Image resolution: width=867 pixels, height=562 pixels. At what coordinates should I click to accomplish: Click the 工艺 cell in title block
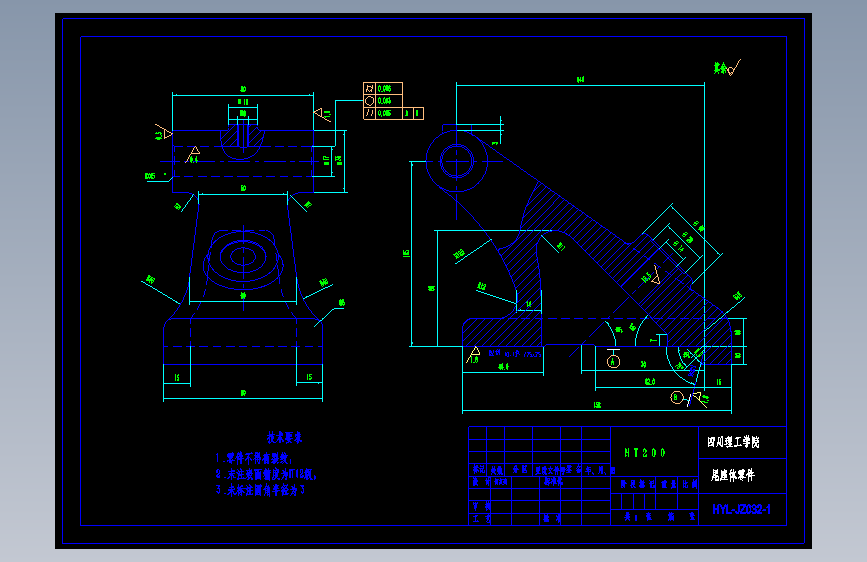tap(479, 519)
